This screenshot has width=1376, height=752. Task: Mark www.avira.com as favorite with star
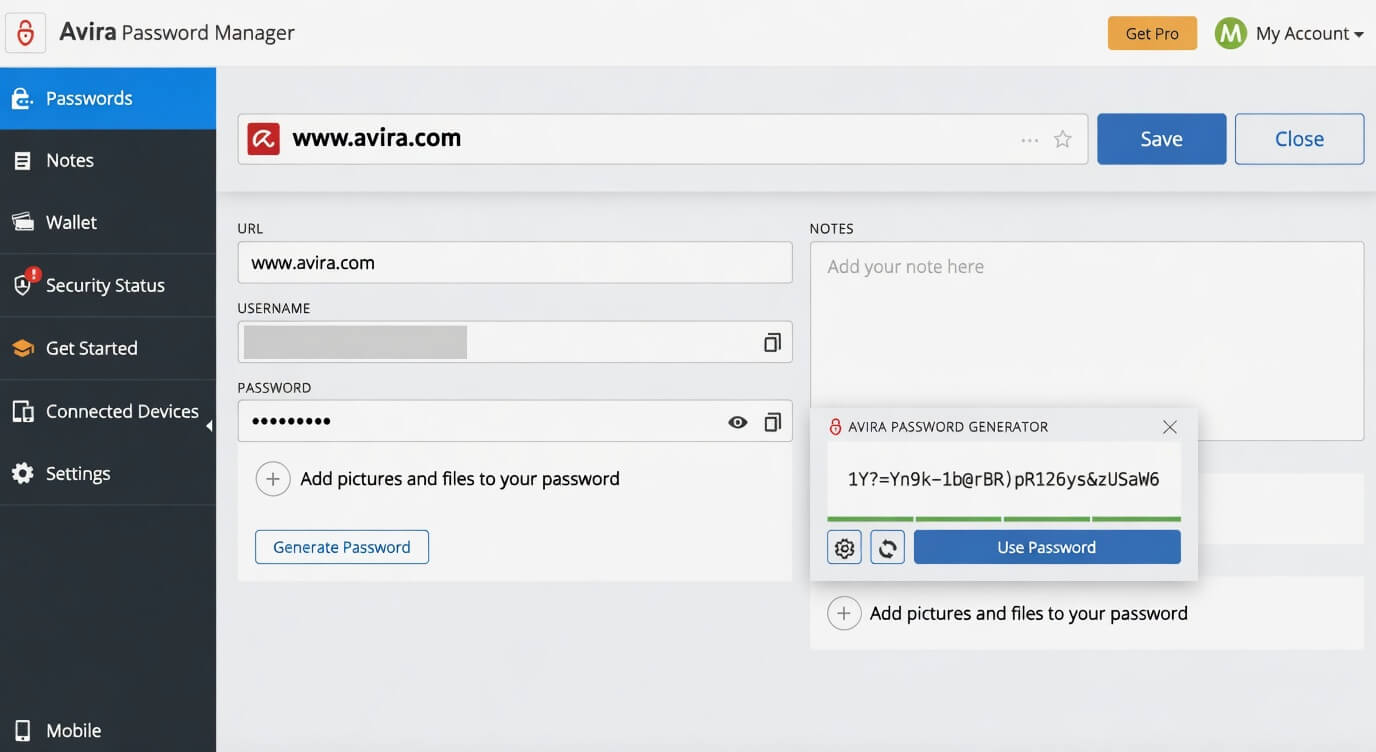pos(1063,139)
